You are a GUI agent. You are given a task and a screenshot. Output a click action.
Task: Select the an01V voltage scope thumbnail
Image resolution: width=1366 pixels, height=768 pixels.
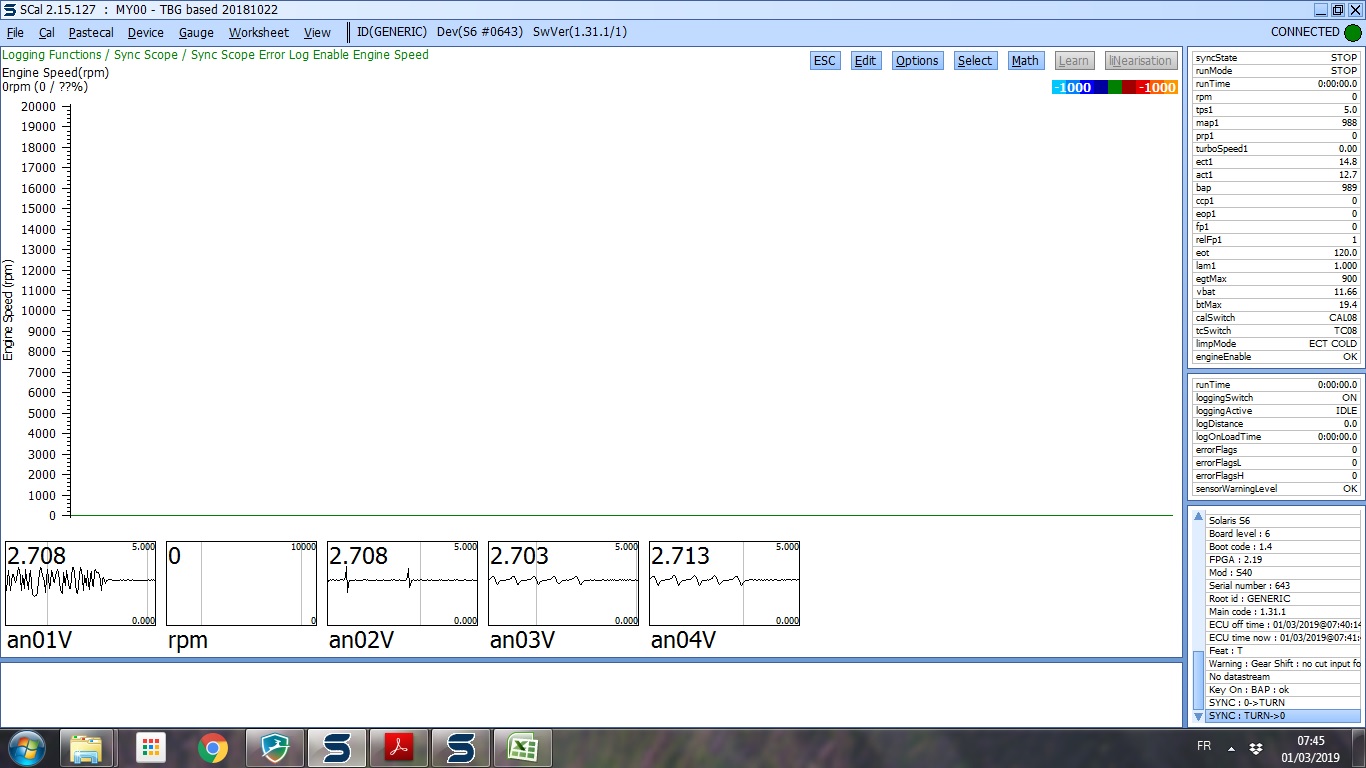coord(81,584)
